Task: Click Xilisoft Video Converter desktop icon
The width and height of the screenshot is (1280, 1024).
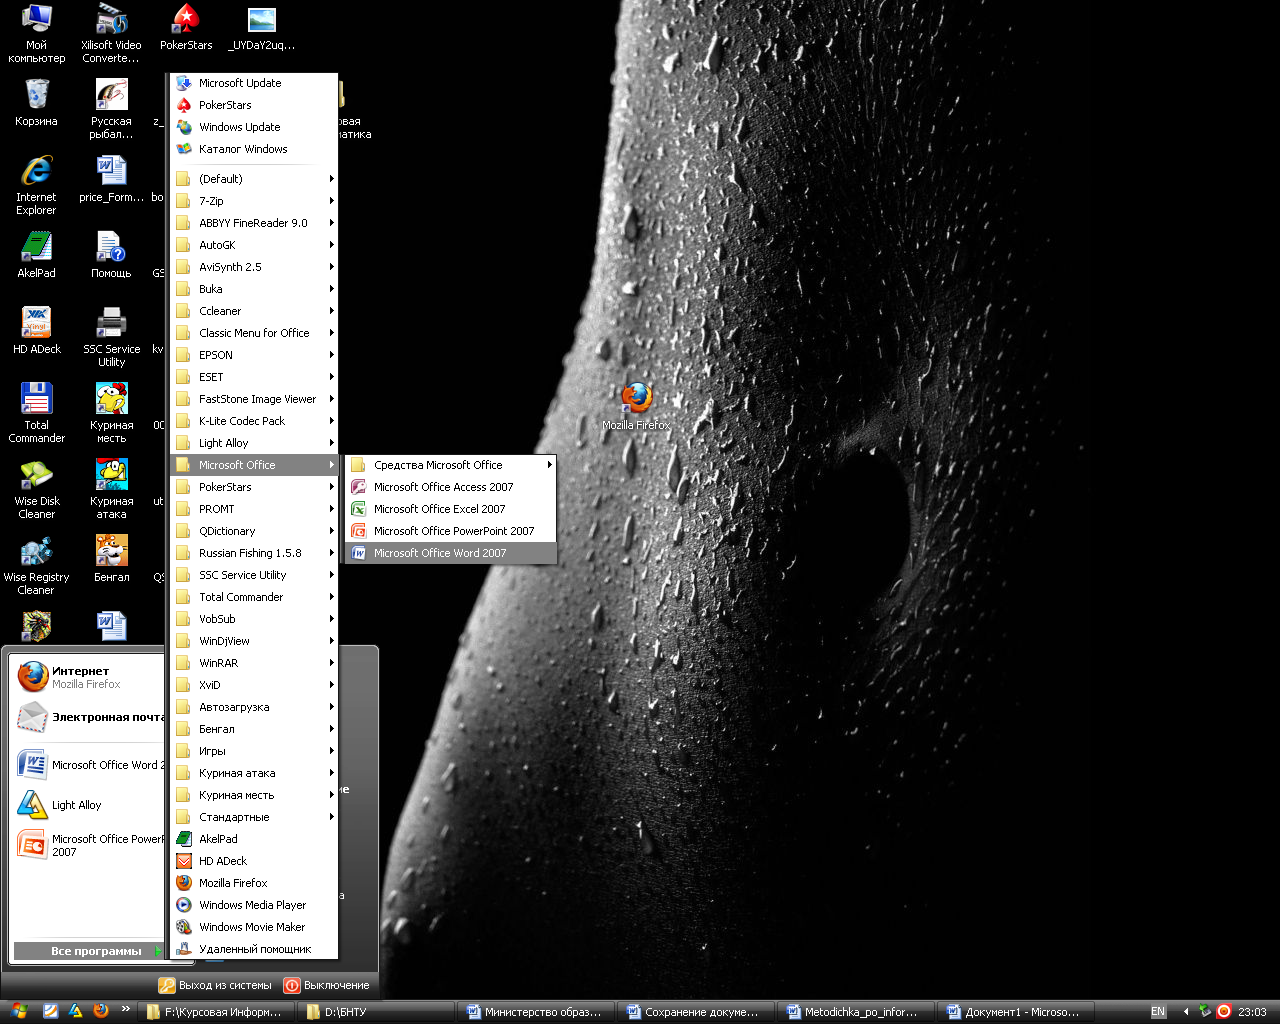Action: [112, 34]
